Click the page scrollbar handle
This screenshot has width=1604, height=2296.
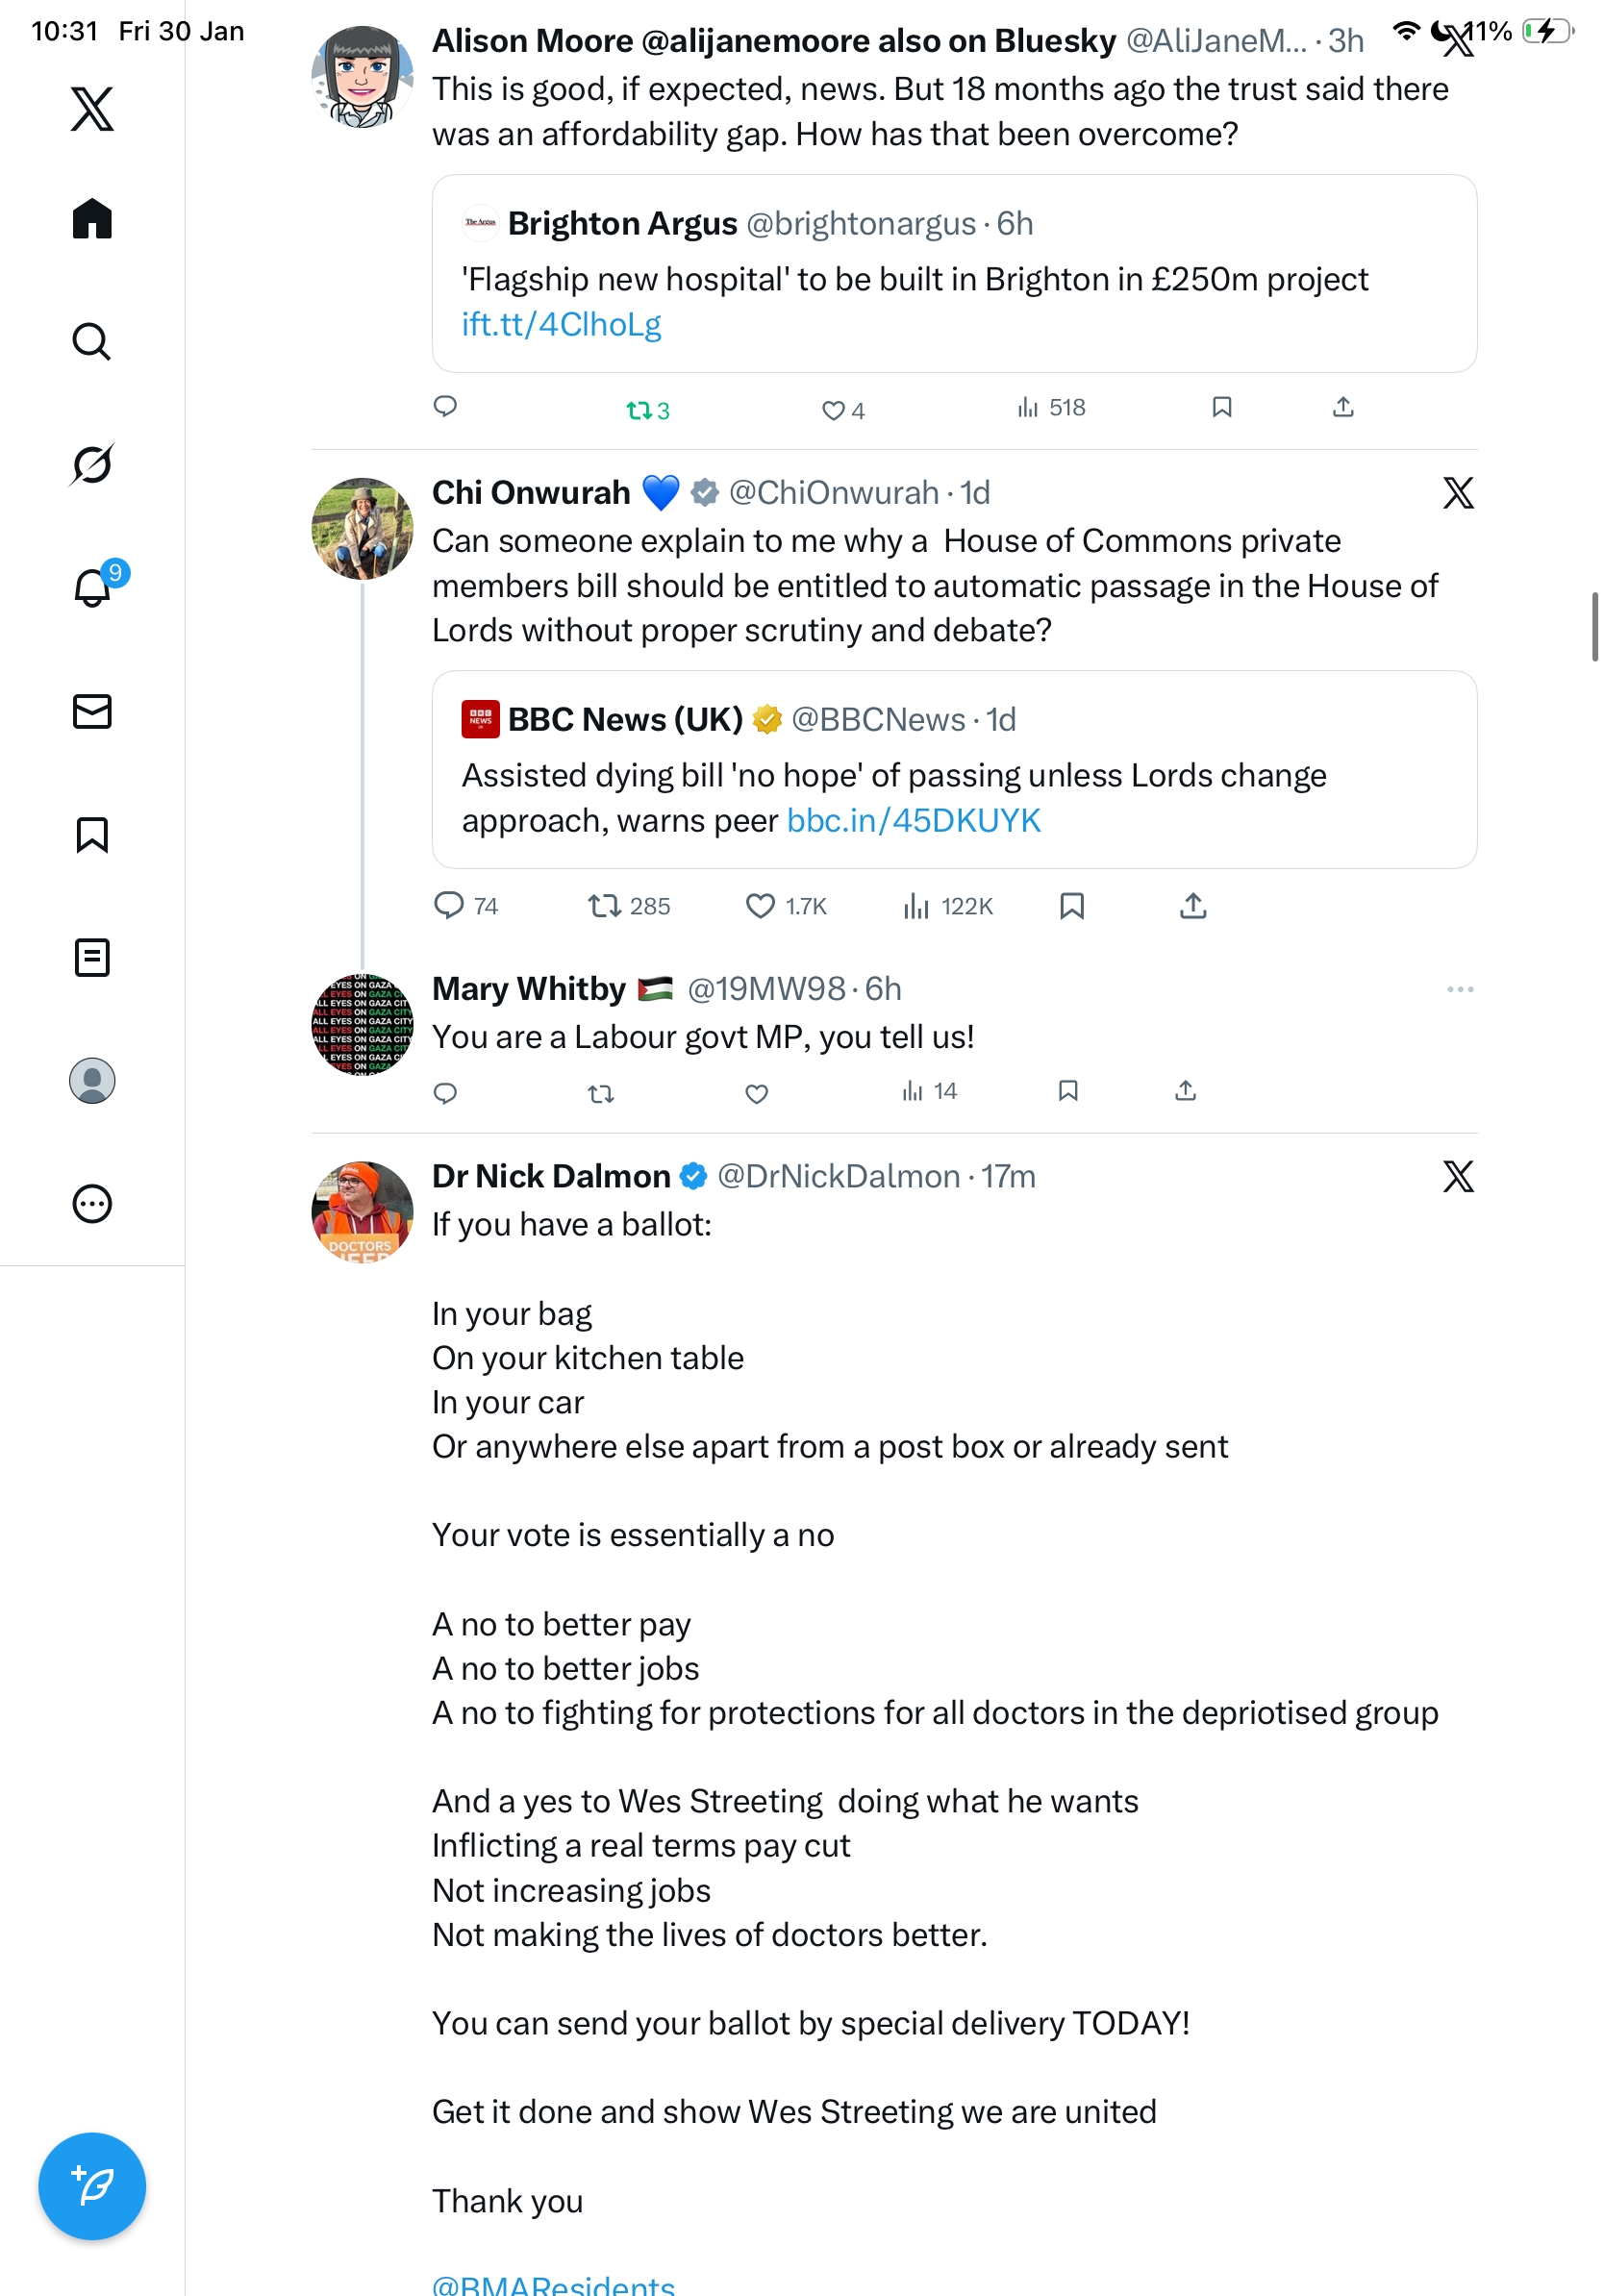(1595, 627)
